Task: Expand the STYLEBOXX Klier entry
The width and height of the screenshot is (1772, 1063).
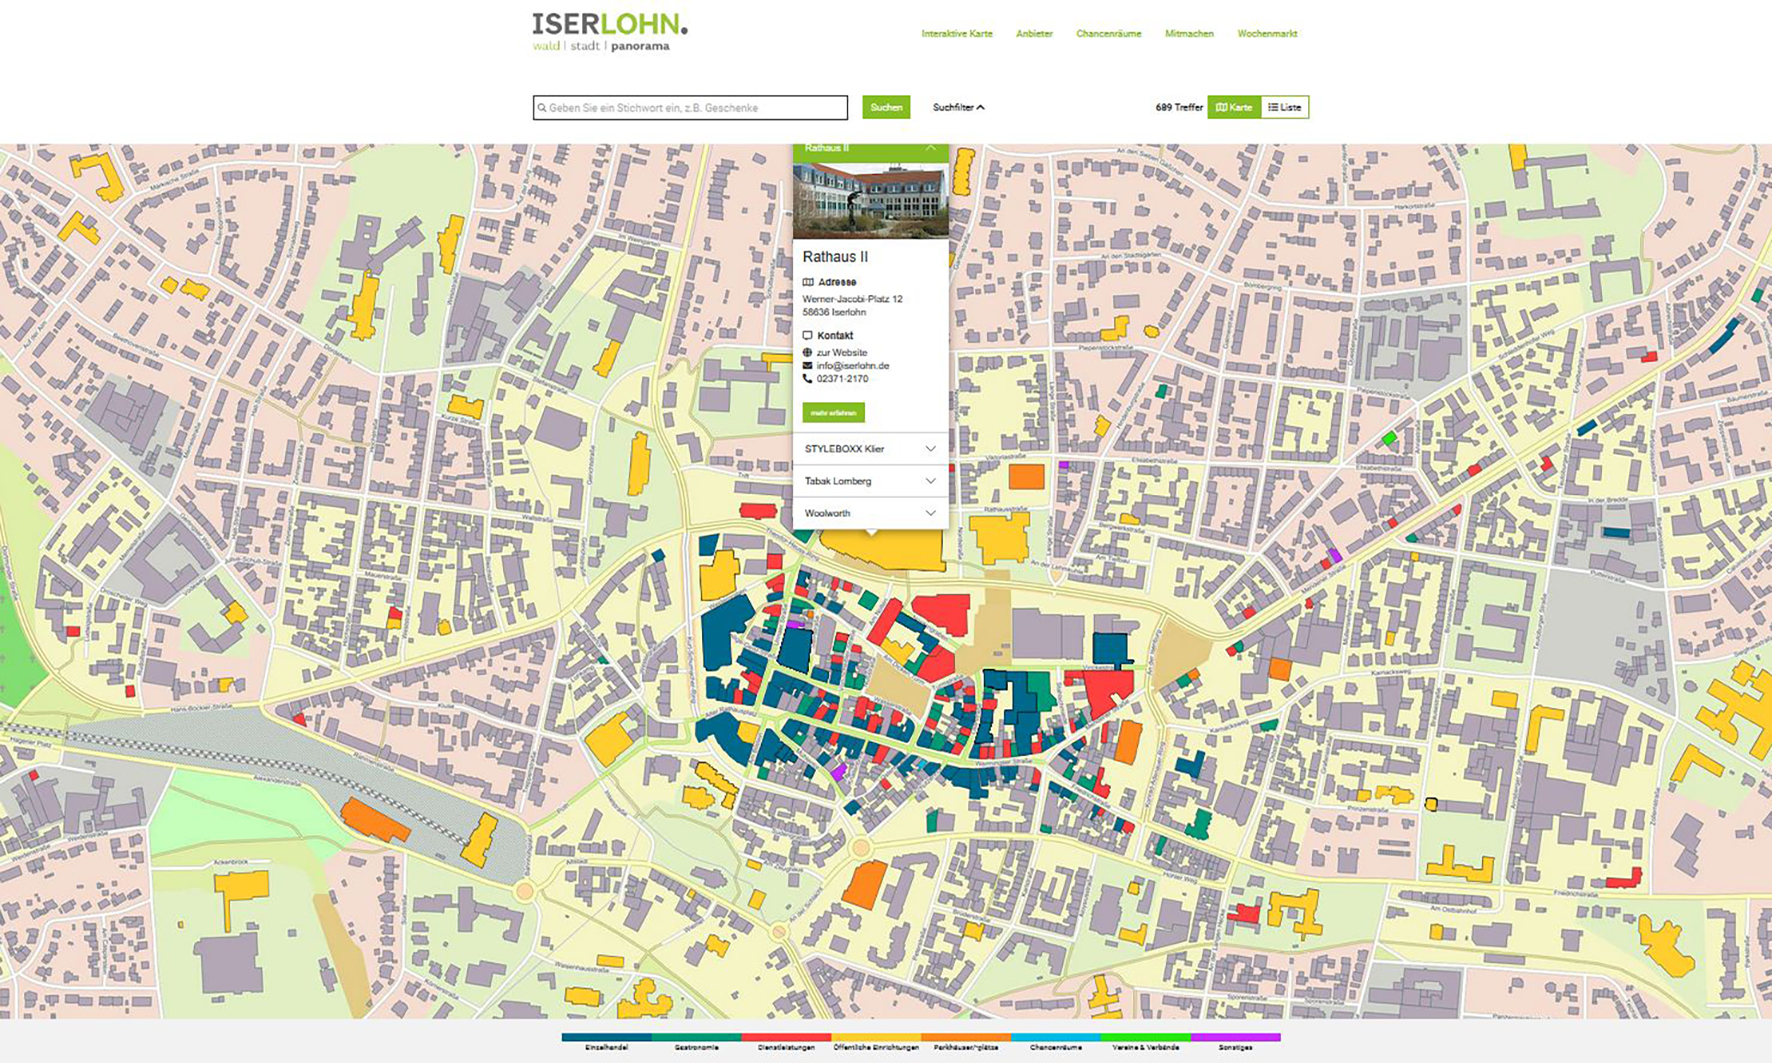Action: click(870, 449)
